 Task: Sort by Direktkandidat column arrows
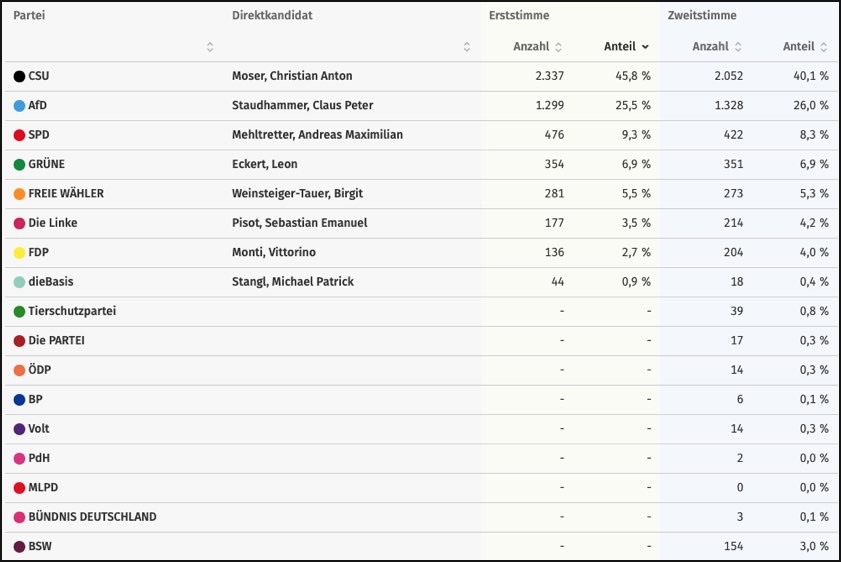click(x=467, y=47)
